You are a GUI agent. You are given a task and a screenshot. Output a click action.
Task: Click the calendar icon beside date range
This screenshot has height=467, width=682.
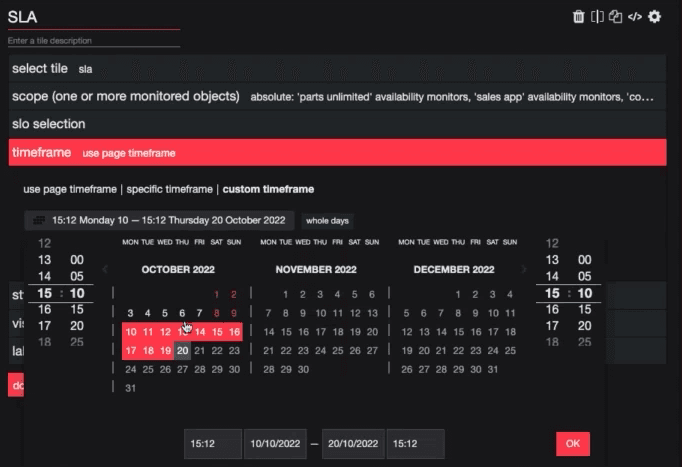[38, 221]
